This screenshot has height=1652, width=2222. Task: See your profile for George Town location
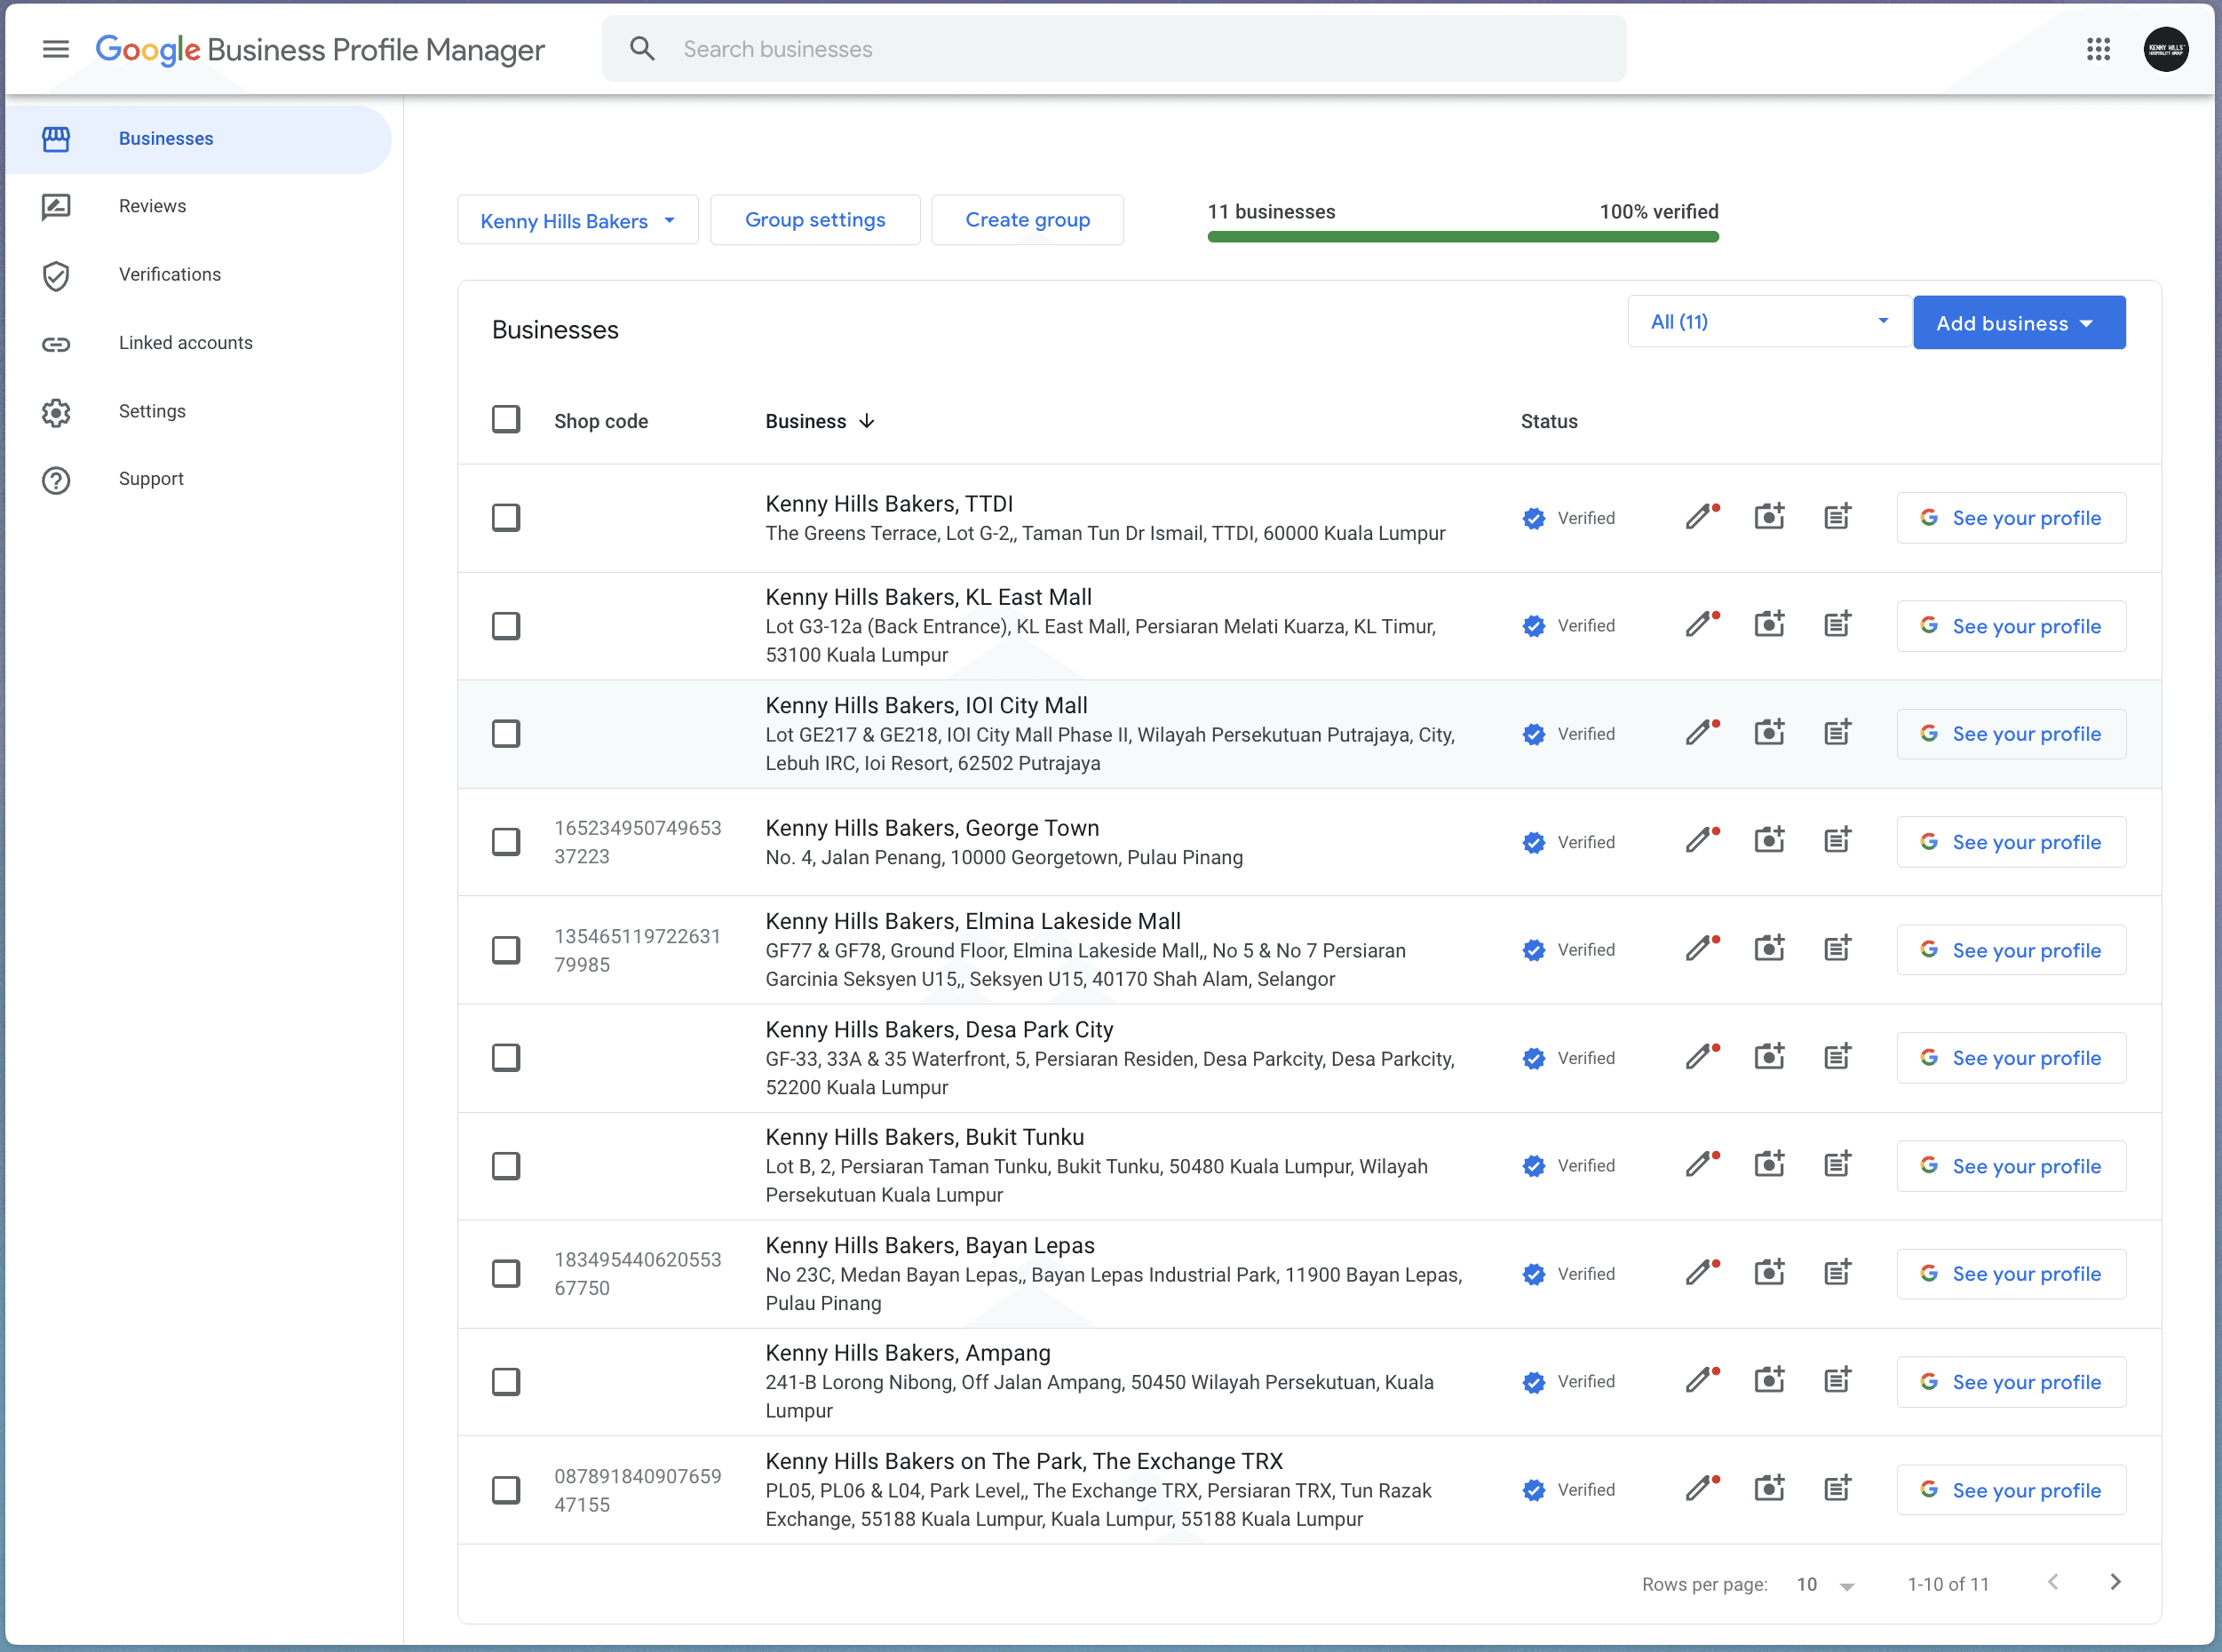(x=2011, y=841)
